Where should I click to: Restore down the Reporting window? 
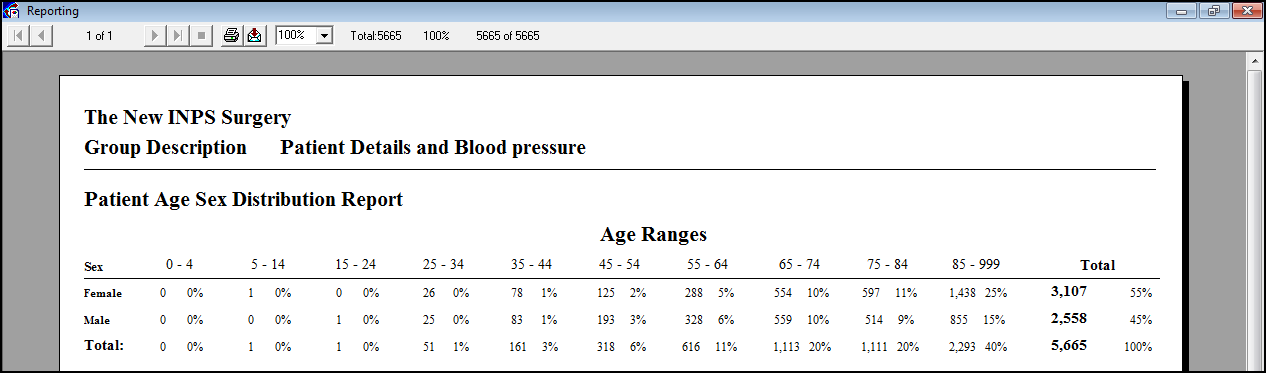coord(1214,11)
